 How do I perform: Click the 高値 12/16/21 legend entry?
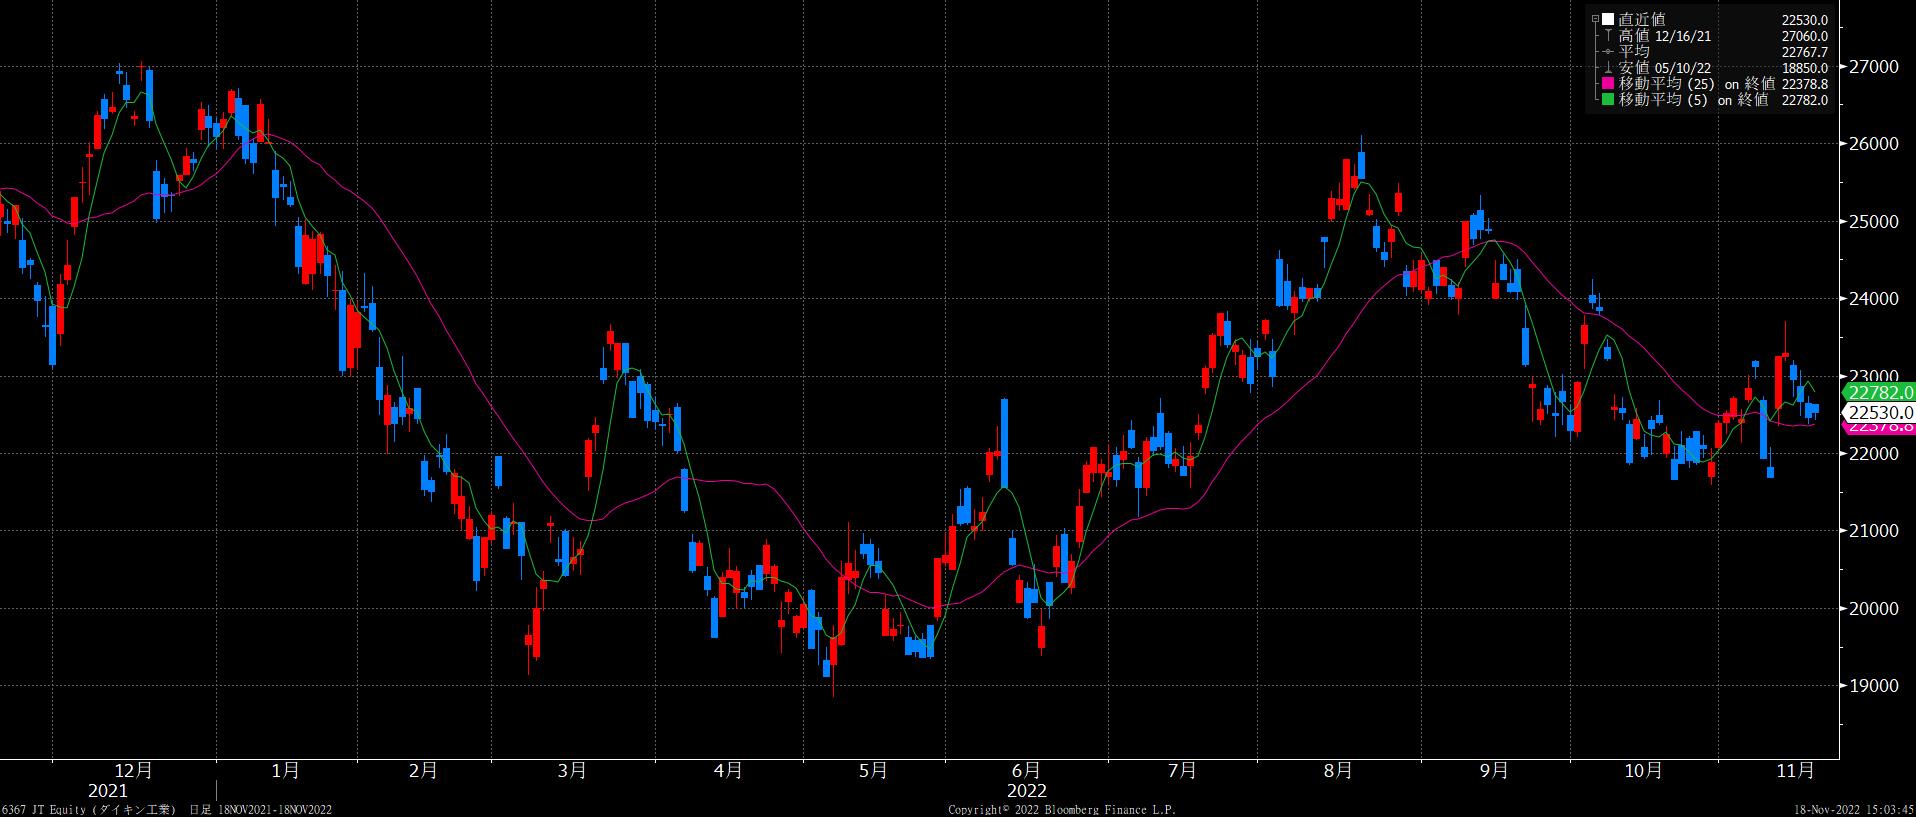(1666, 35)
